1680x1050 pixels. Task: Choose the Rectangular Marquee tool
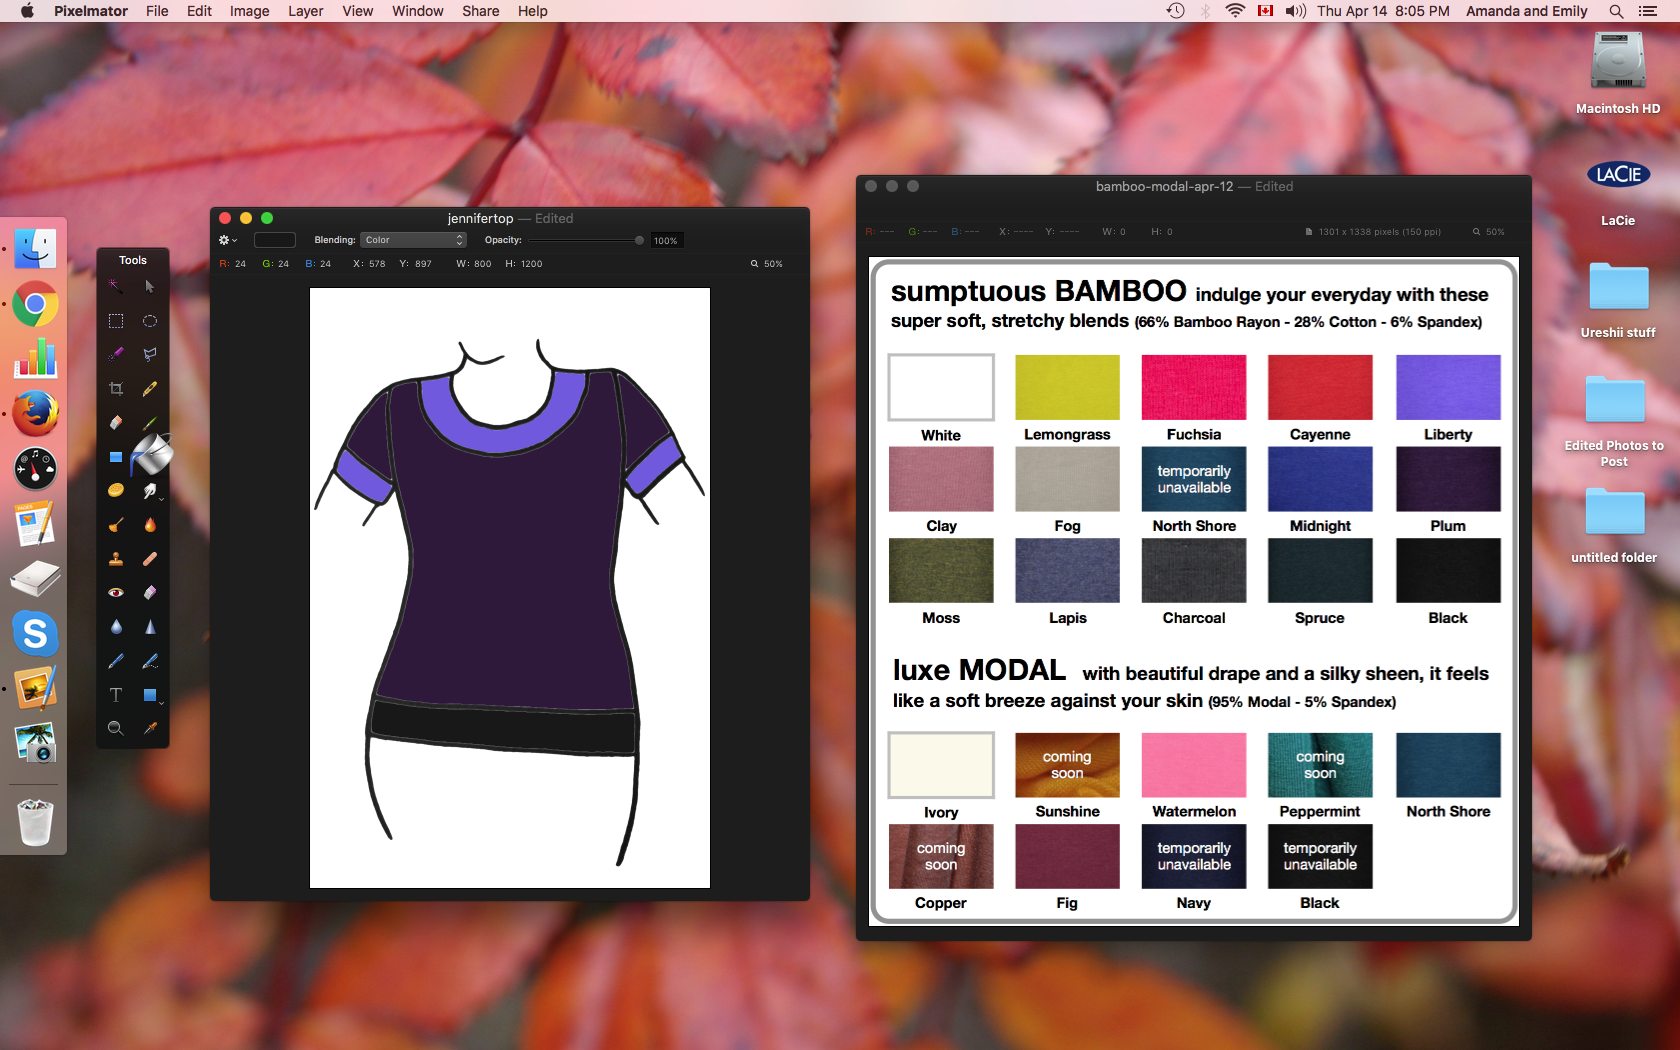click(x=116, y=321)
